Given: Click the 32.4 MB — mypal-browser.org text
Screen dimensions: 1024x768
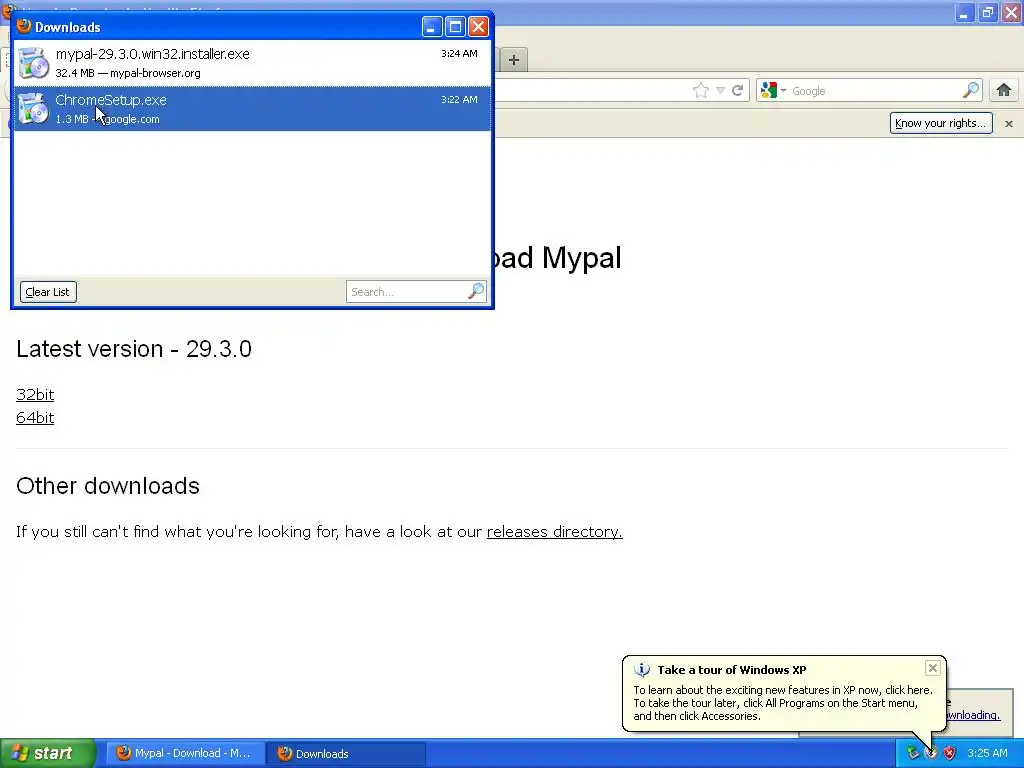Looking at the screenshot, I should pyautogui.click(x=128, y=73).
